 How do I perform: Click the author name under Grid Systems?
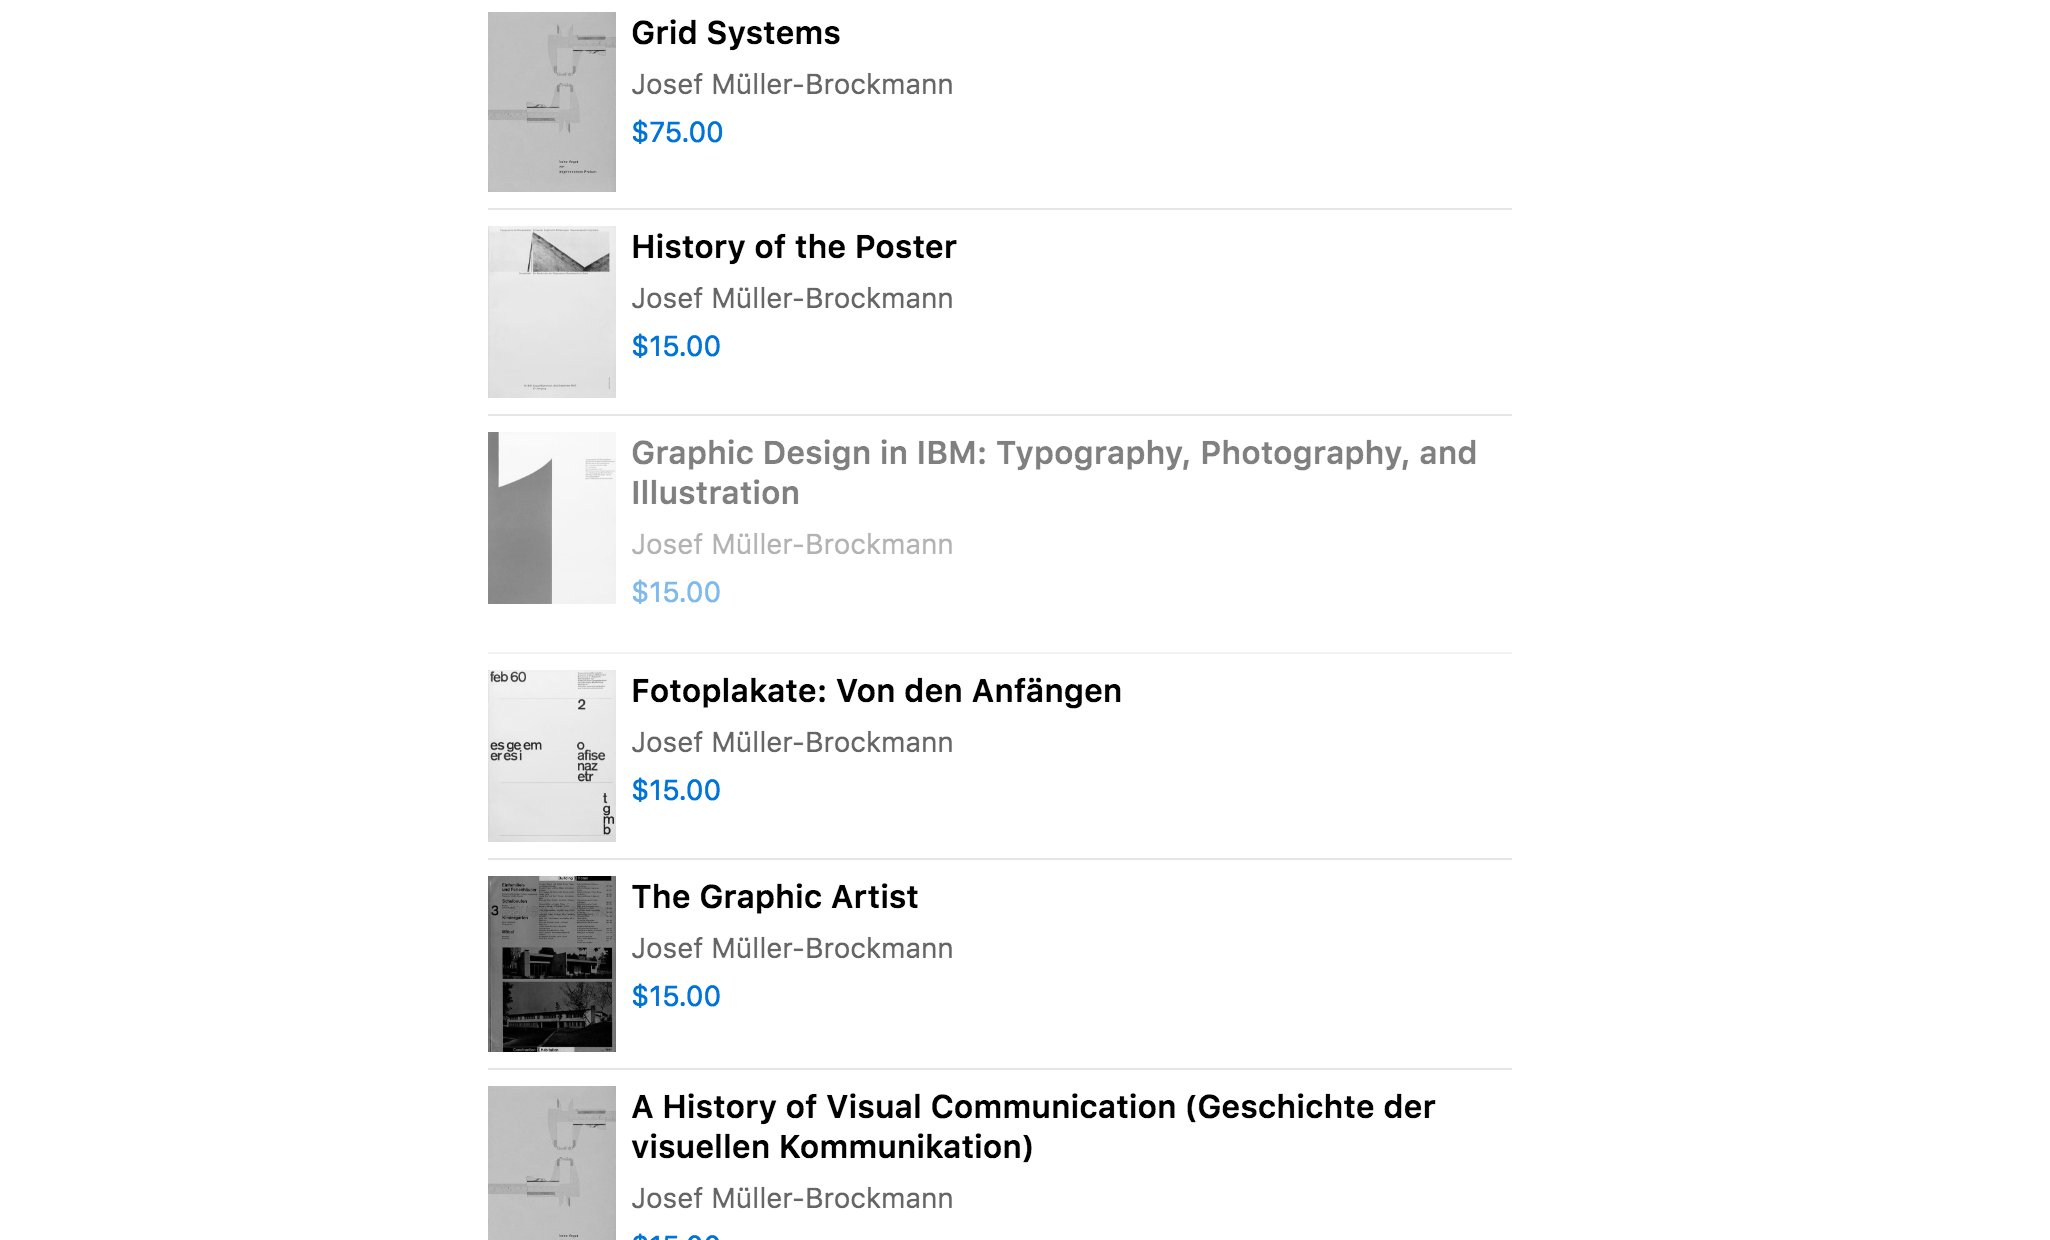coord(792,84)
